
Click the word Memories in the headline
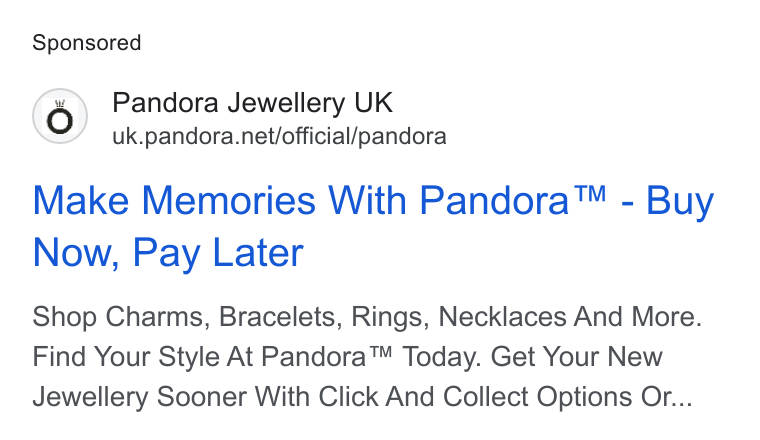click(229, 201)
